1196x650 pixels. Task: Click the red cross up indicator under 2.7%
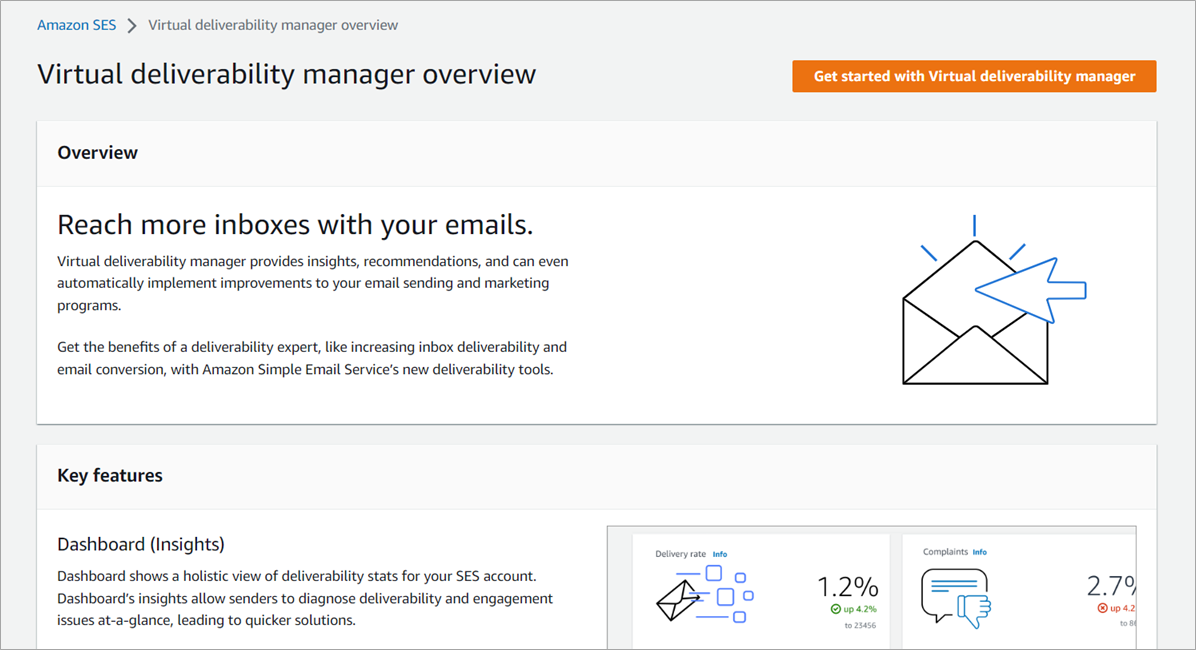click(x=1117, y=608)
